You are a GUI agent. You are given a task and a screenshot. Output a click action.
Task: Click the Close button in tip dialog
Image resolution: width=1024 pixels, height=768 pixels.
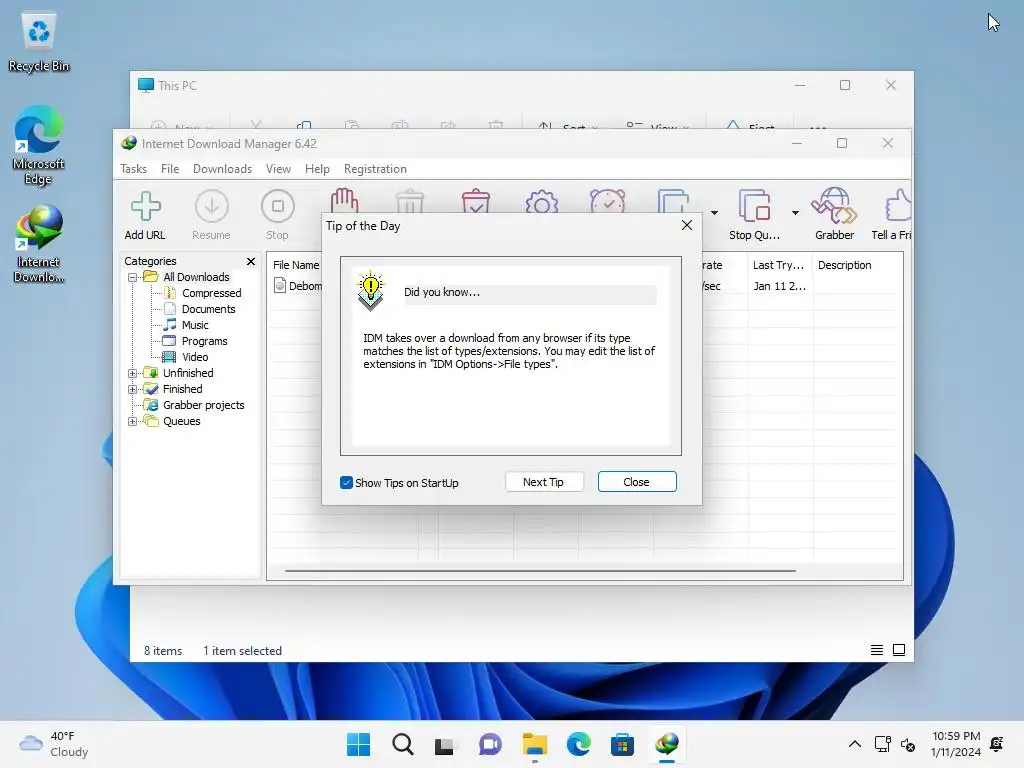coord(637,482)
